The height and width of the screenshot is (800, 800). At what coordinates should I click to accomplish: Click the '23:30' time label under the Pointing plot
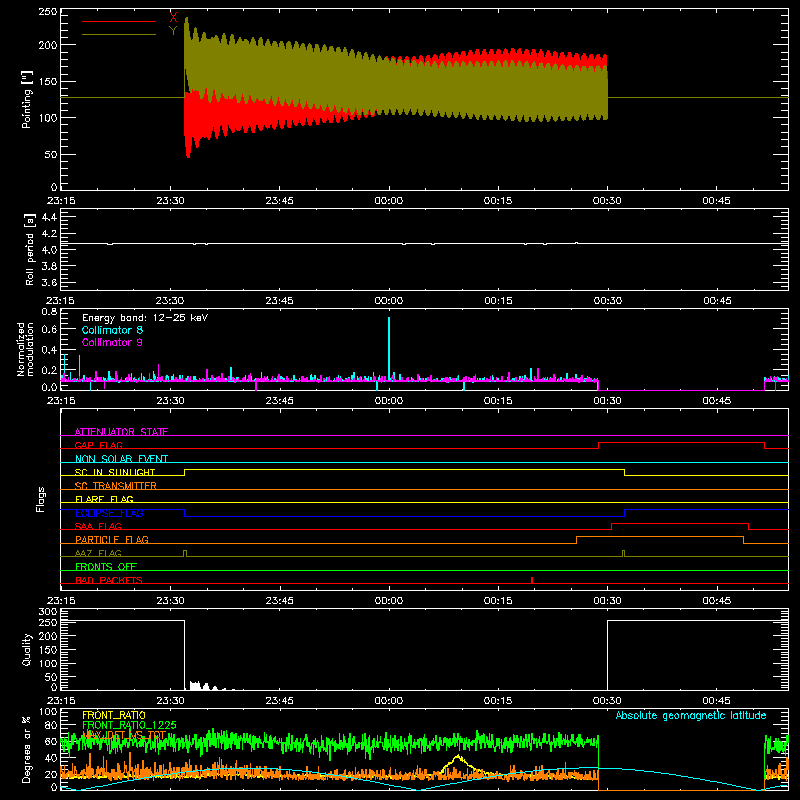170,201
